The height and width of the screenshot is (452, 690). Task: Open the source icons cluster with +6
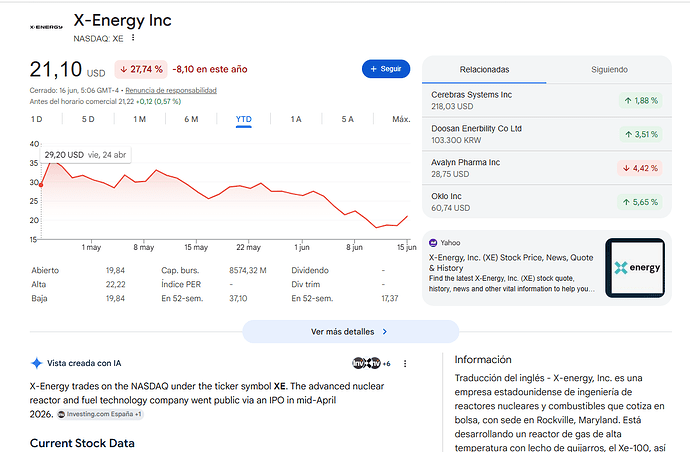point(371,363)
